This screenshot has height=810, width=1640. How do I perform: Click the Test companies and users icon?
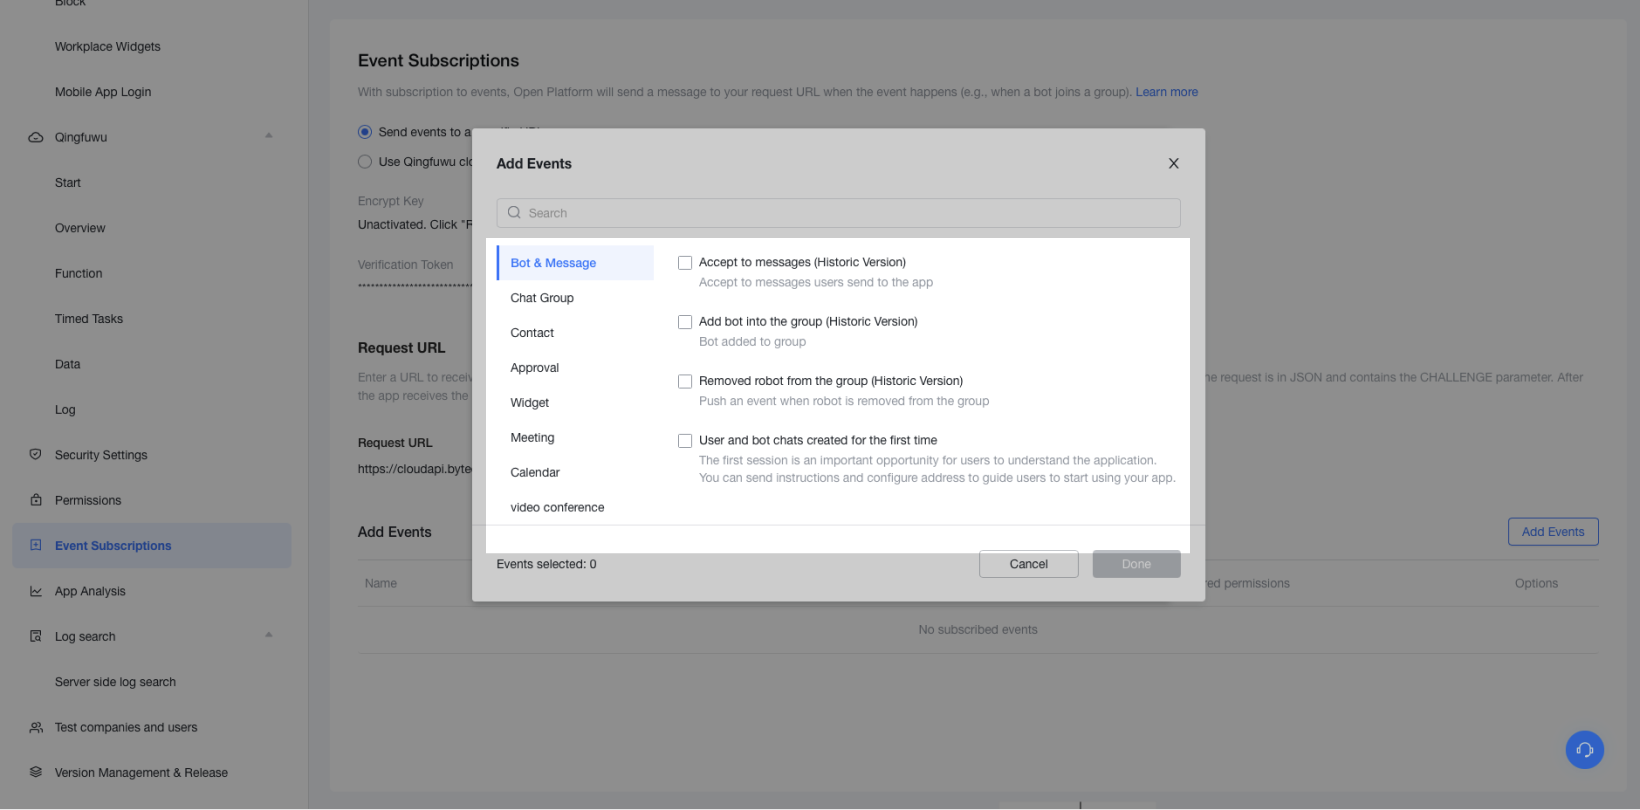[36, 727]
